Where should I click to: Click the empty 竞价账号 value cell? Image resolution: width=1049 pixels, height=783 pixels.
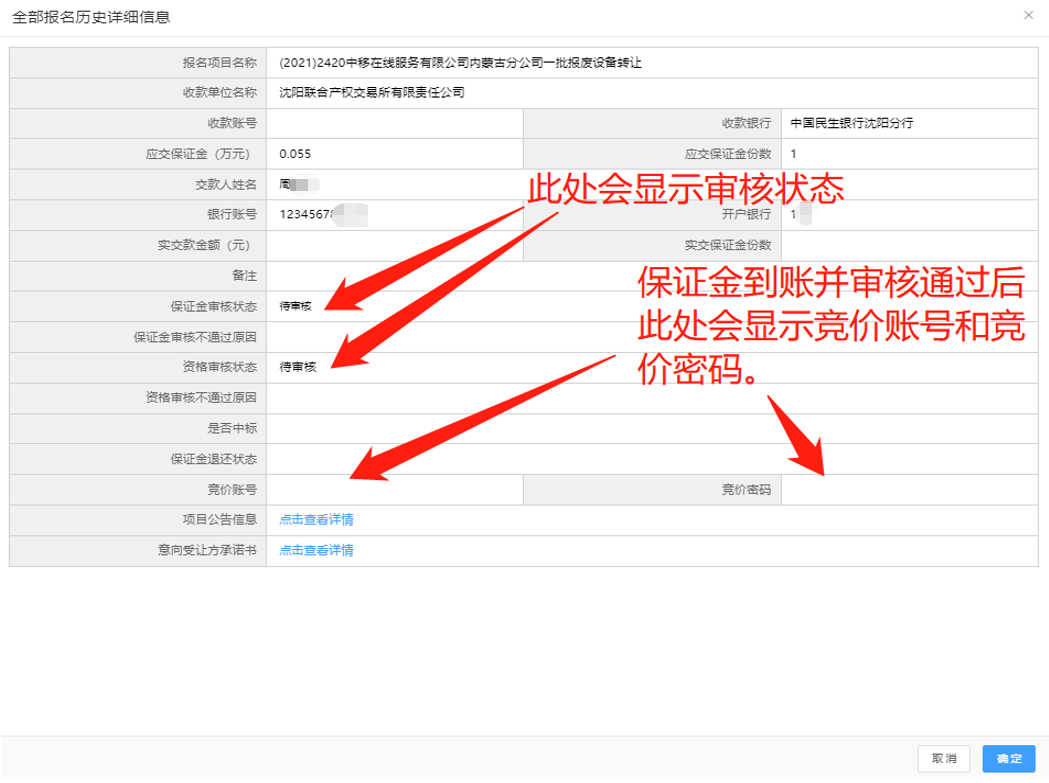pyautogui.click(x=394, y=490)
